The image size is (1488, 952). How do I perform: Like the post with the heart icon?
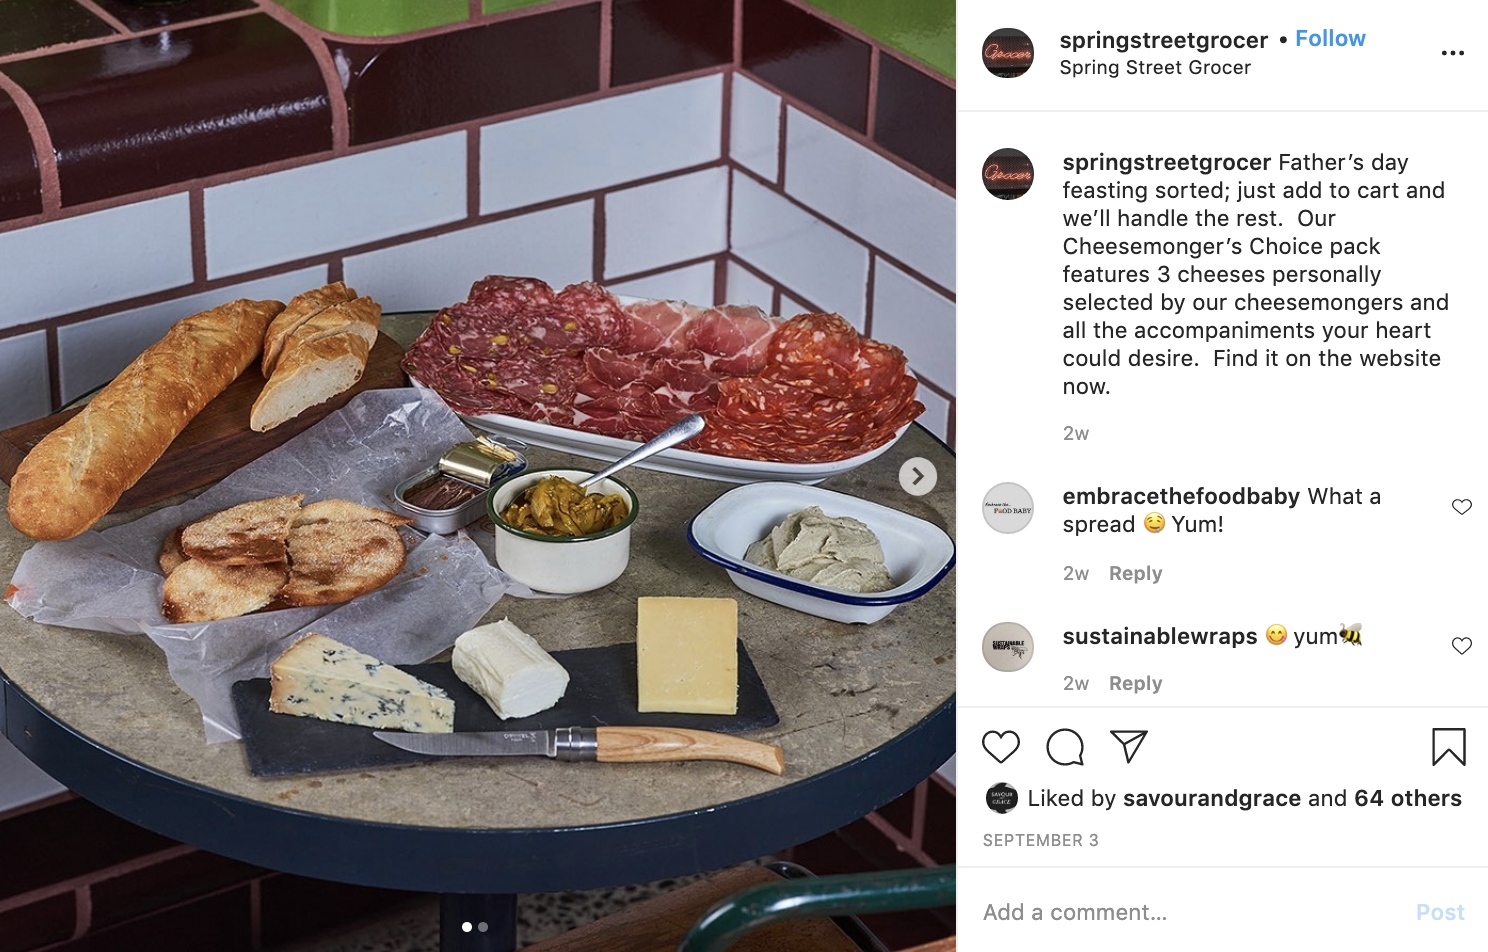coord(1000,747)
